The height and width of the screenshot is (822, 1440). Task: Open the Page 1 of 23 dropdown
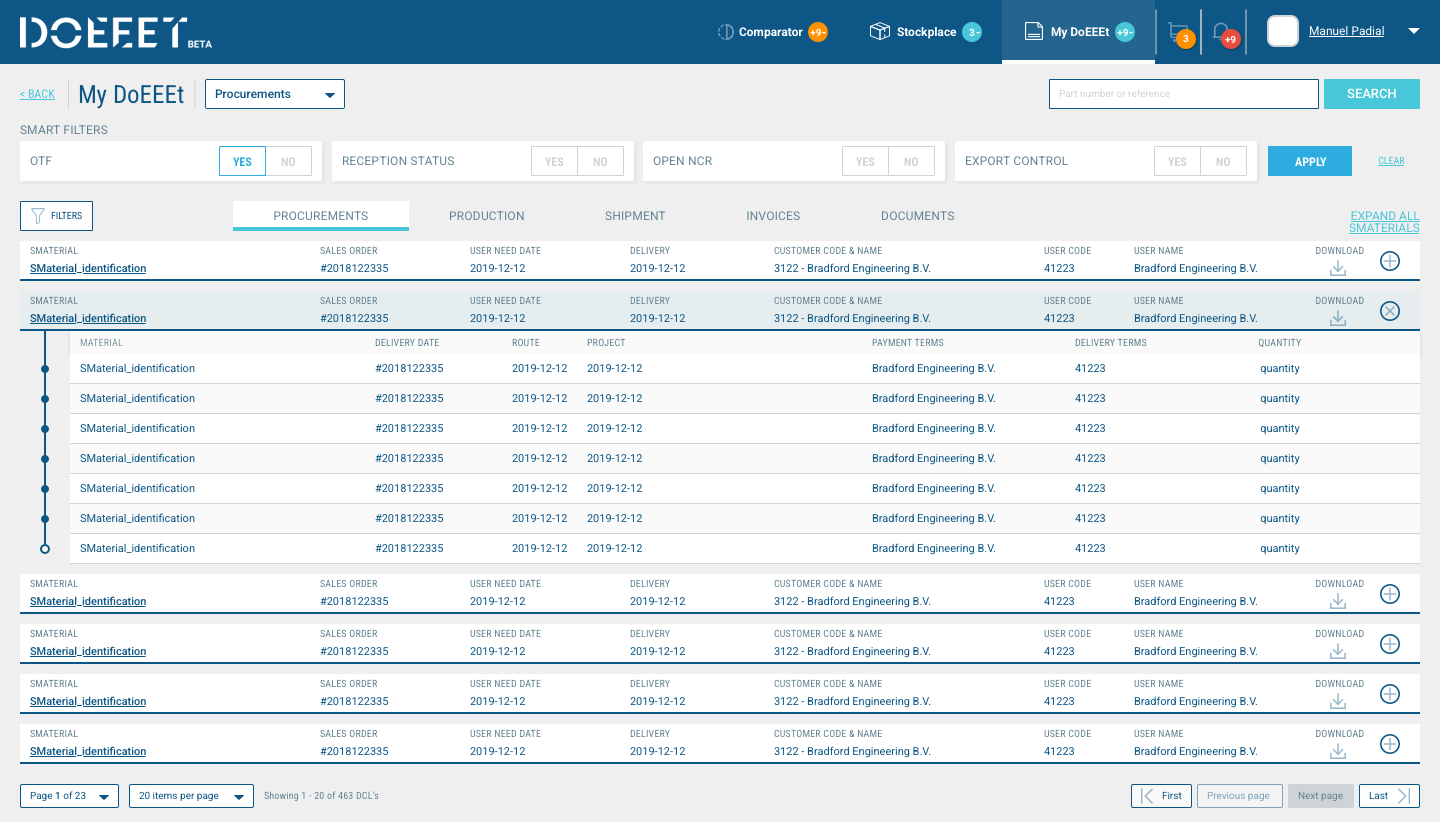69,796
